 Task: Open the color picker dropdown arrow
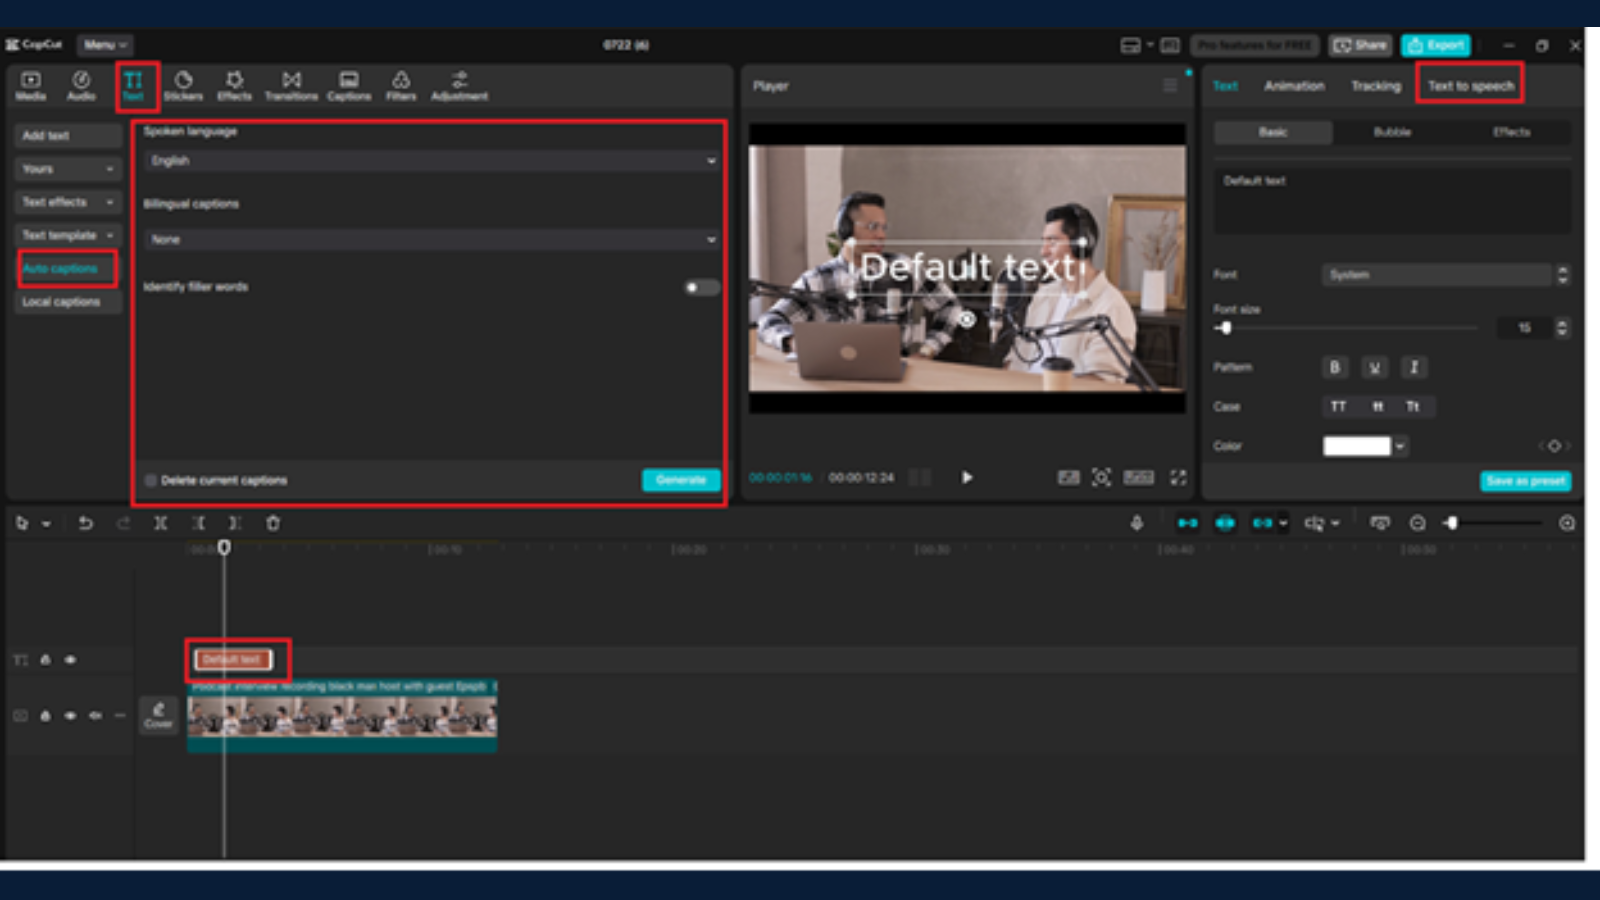pos(1400,446)
